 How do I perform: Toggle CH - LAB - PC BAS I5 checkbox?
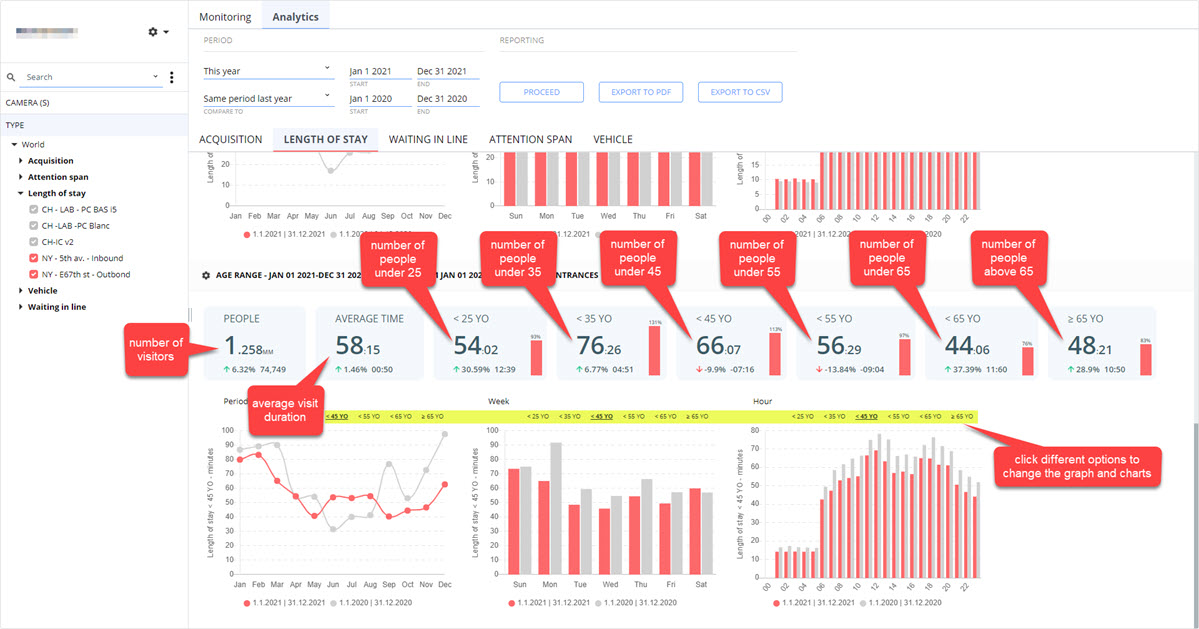34,209
